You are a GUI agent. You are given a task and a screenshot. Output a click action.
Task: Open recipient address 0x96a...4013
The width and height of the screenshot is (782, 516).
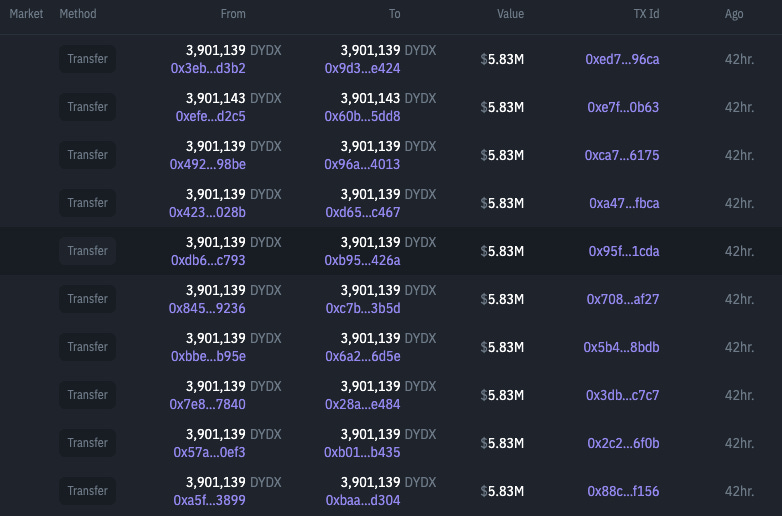362,164
